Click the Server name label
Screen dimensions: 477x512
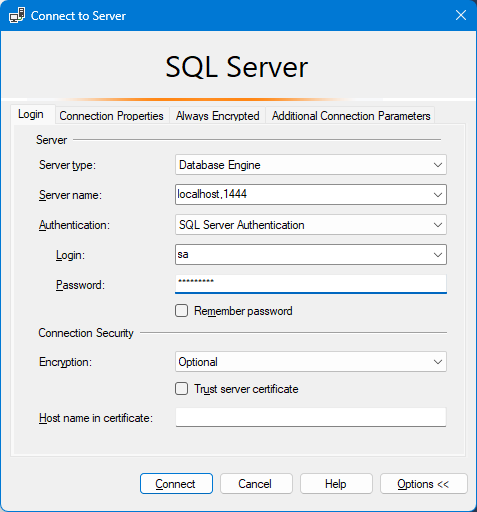[x=70, y=195]
